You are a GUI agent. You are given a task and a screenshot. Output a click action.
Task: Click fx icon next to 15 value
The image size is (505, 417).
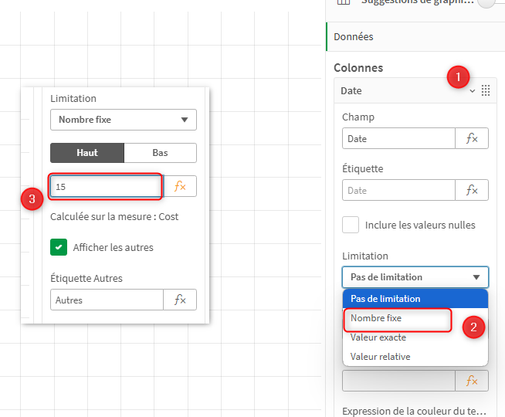tap(180, 186)
